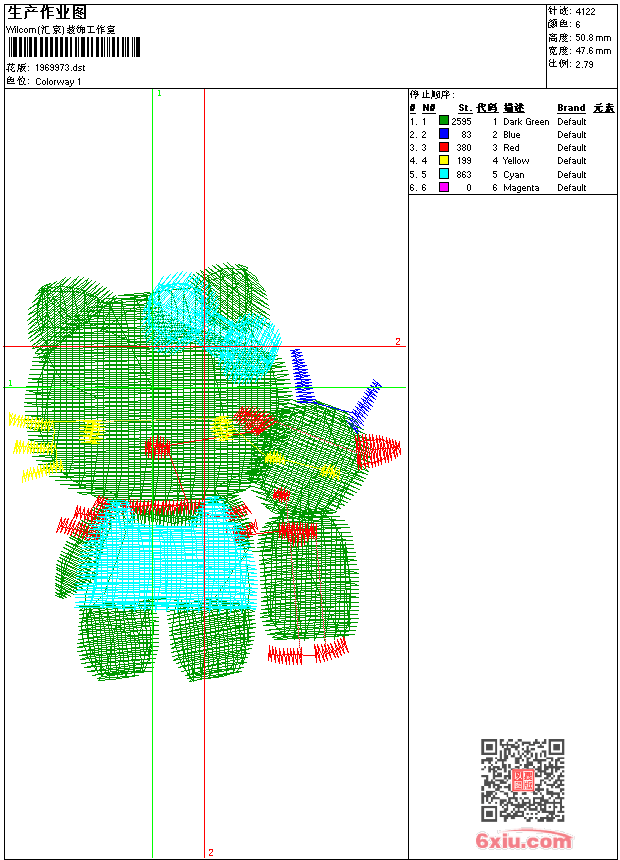This screenshot has width=620, height=860.
Task: Click the height value '50.8 mm'
Action: tap(593, 38)
